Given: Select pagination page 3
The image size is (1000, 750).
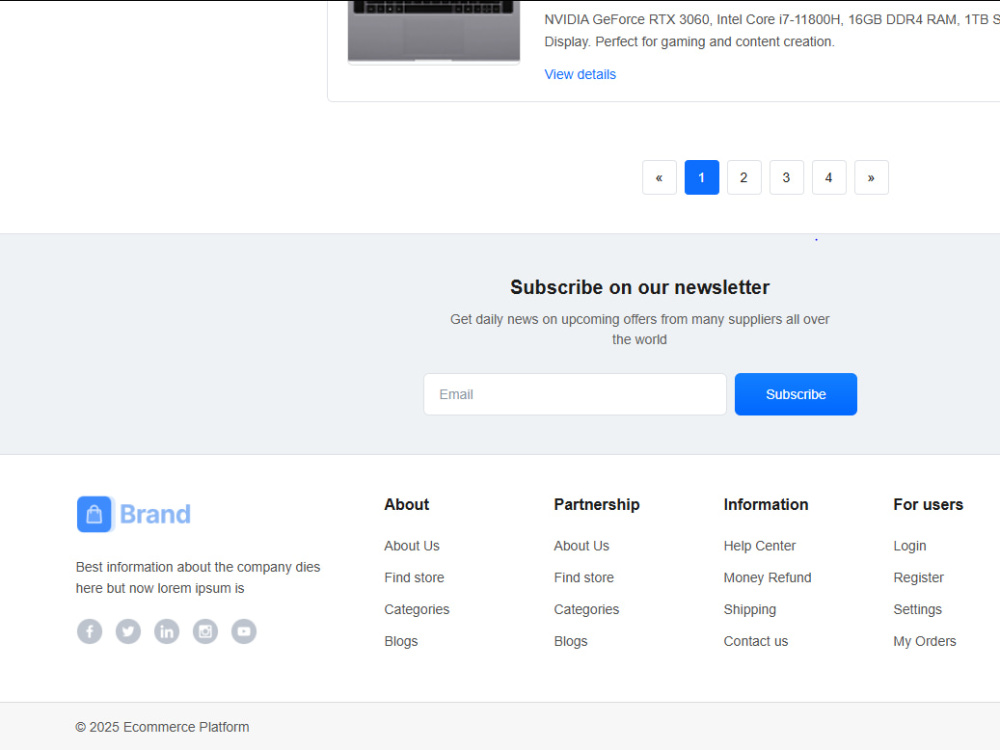Looking at the screenshot, I should click(x=786, y=177).
